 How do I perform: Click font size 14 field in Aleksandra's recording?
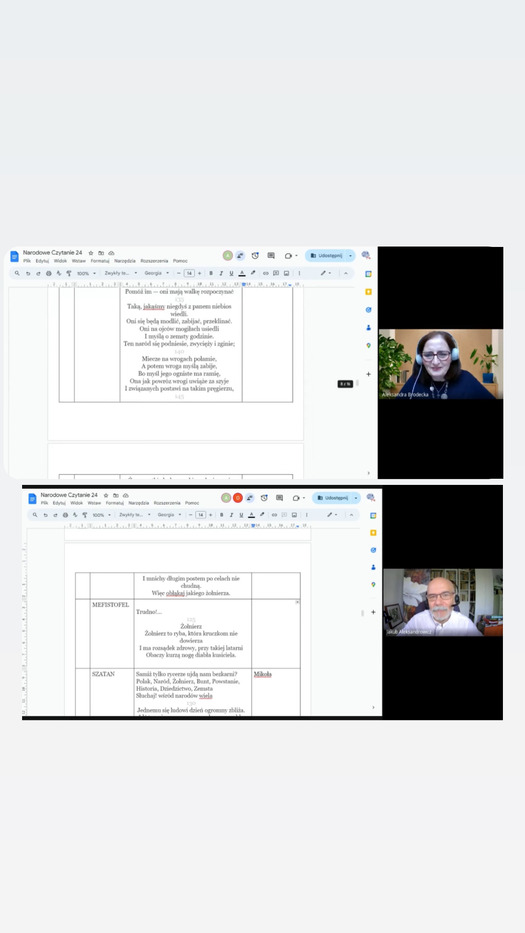(x=189, y=273)
